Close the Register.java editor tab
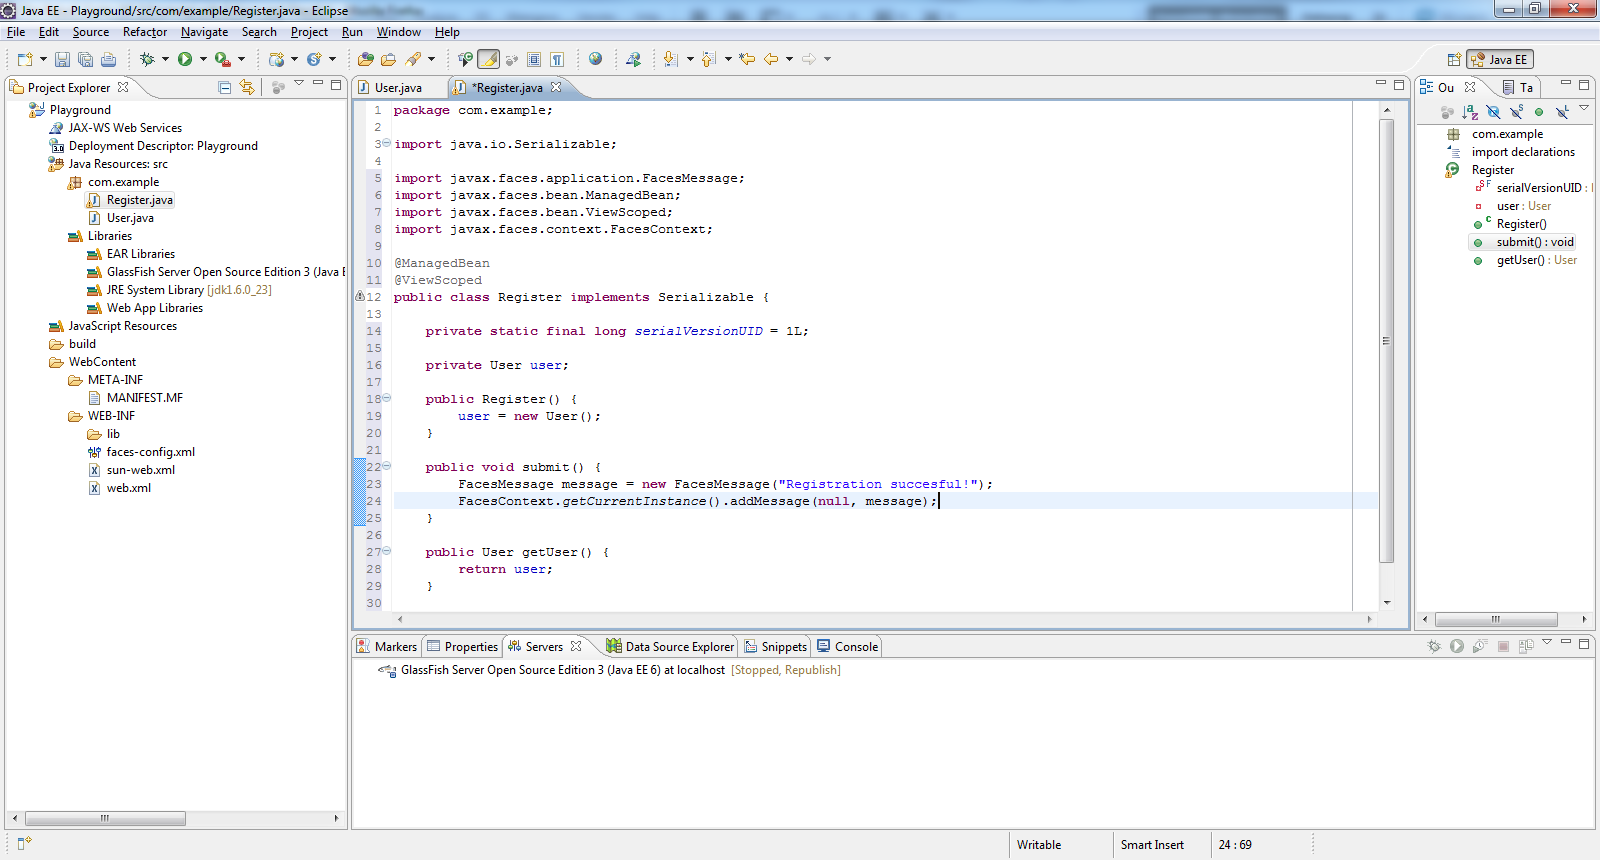 (x=556, y=87)
